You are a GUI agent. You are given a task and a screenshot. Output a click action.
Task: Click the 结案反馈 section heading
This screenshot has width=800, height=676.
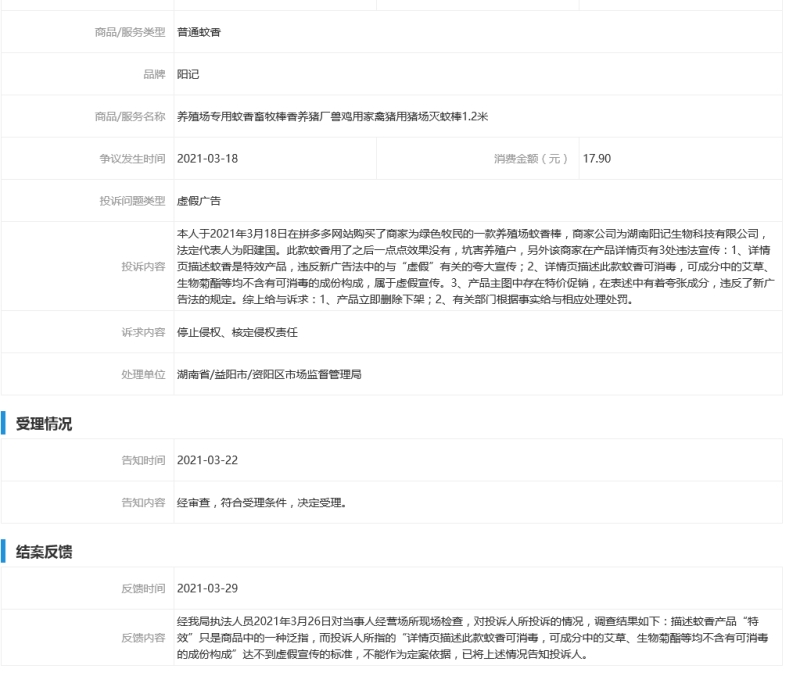click(42, 552)
